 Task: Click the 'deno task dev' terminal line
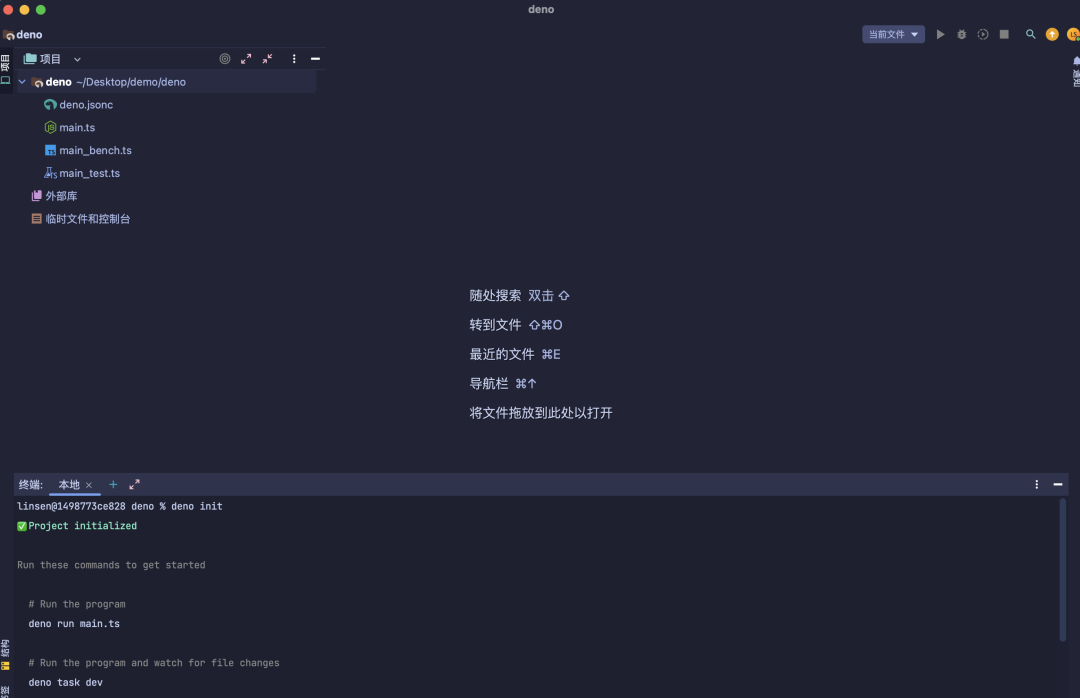[65, 682]
